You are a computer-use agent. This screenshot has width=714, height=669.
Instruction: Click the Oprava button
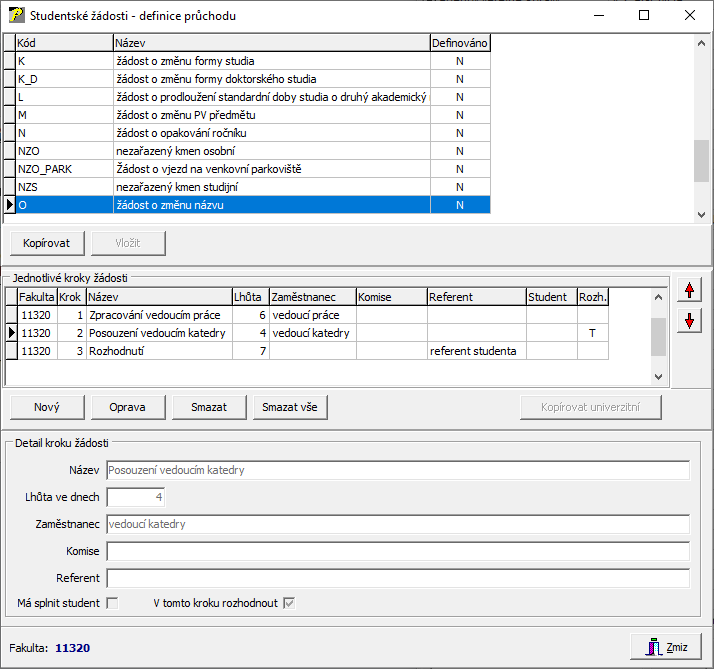pos(128,407)
